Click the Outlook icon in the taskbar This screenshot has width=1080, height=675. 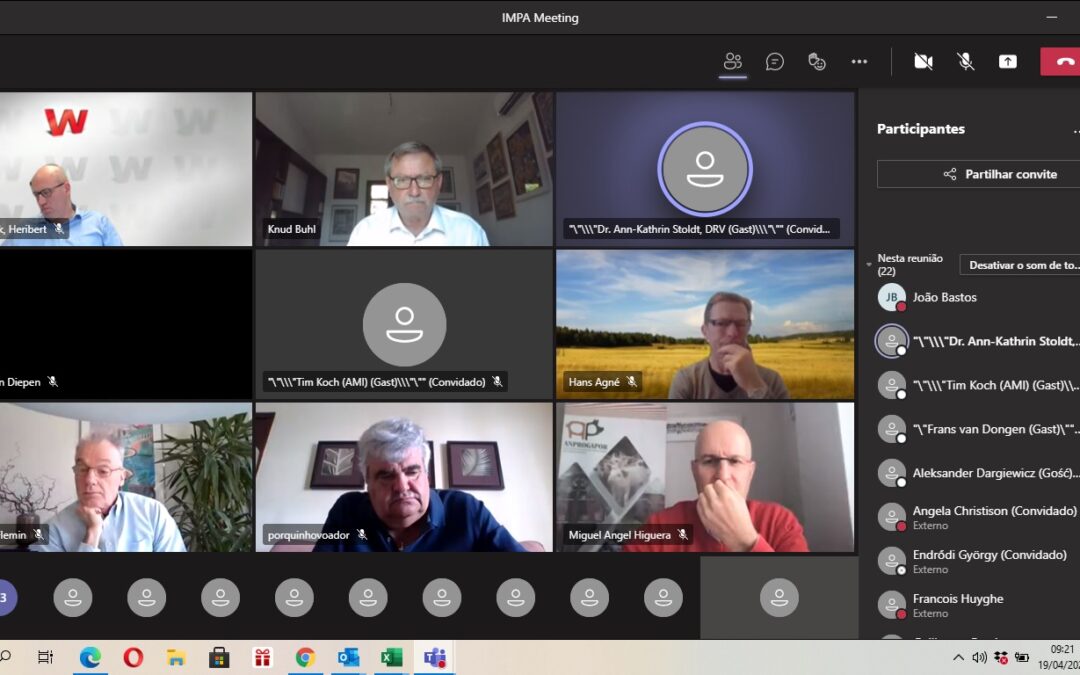348,657
